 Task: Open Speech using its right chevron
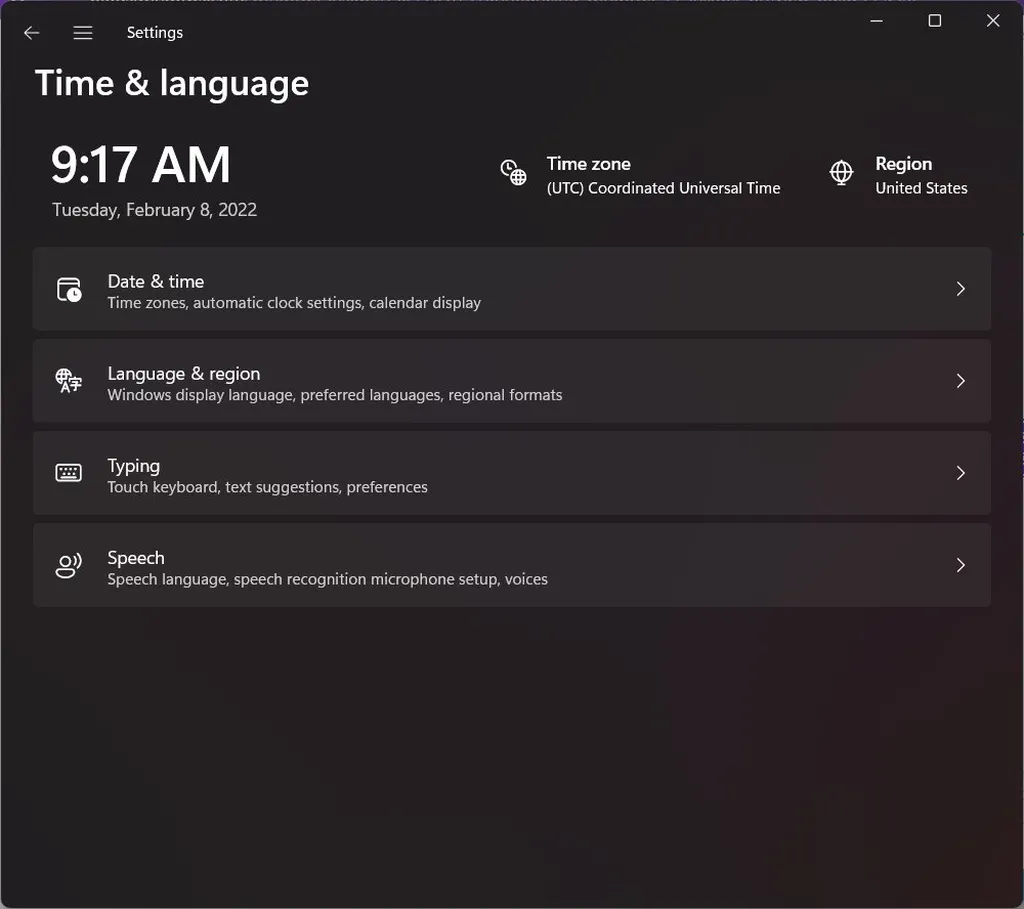[961, 565]
